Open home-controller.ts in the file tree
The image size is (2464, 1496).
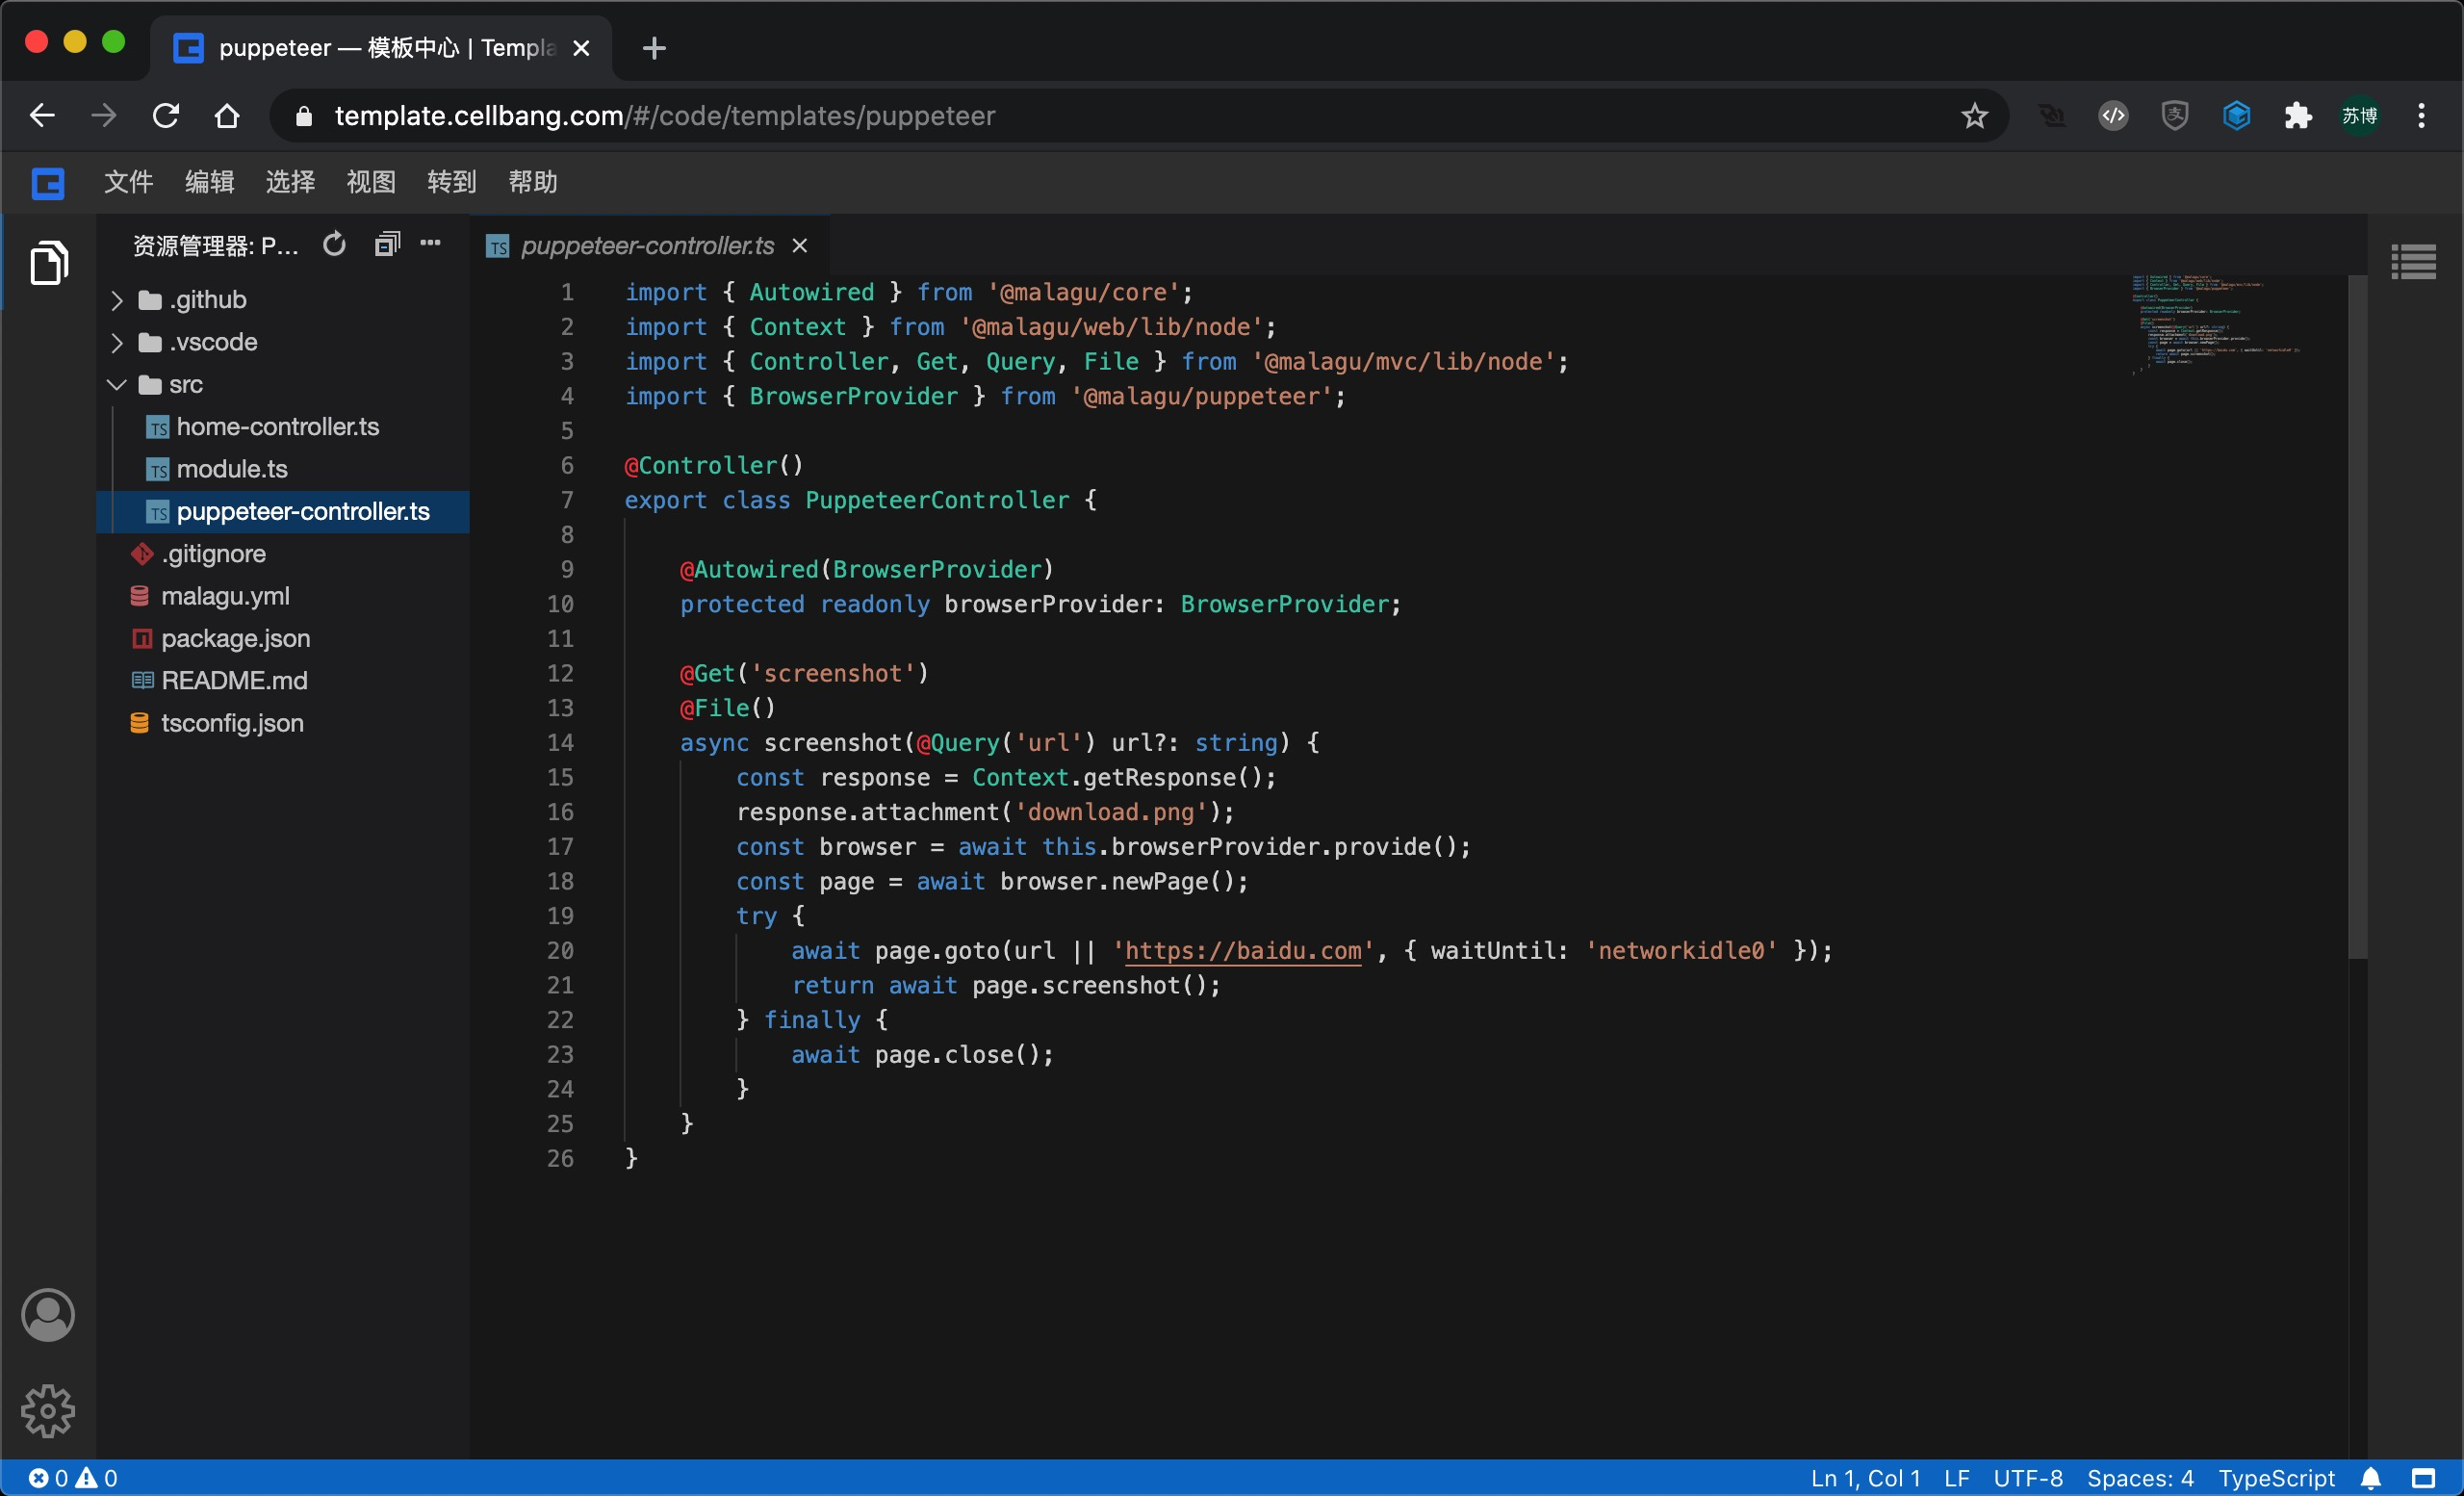pos(282,427)
